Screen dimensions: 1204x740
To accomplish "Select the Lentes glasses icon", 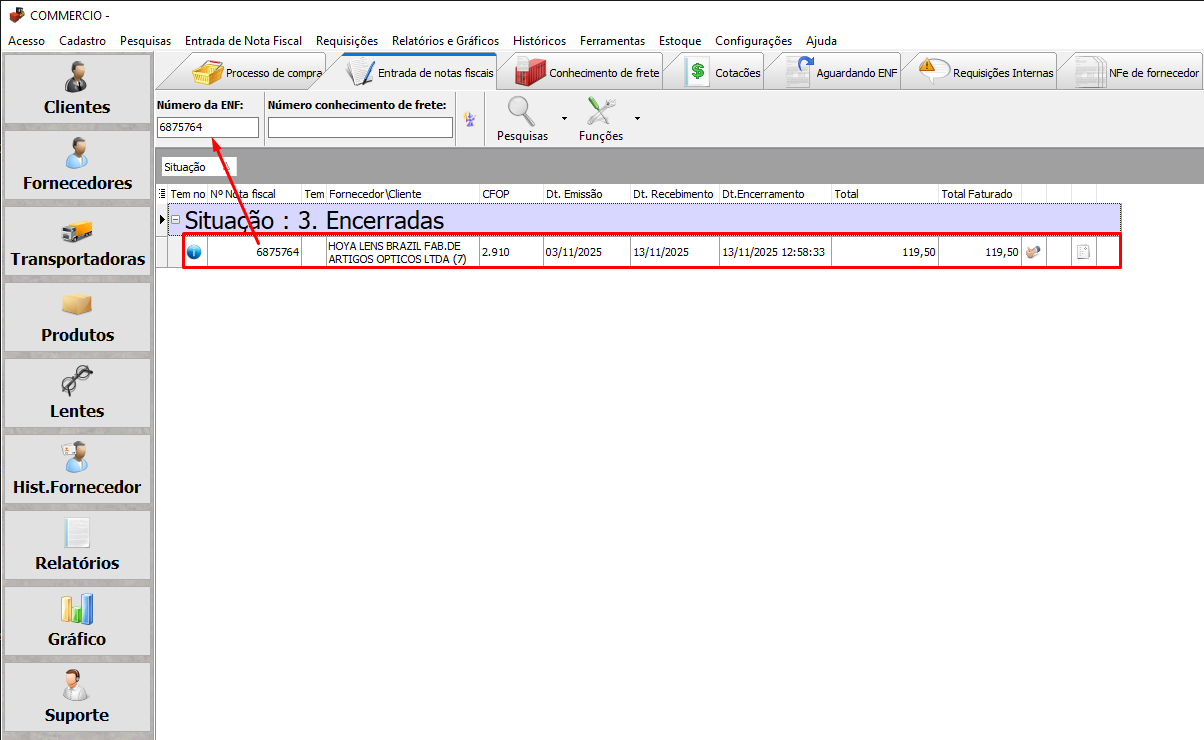I will coord(77,381).
